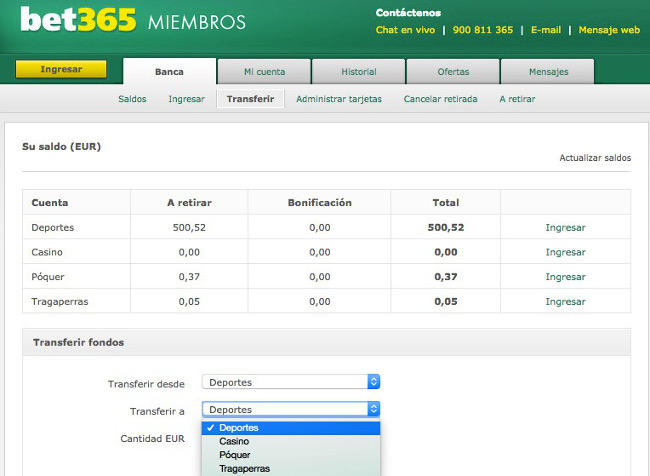Click the Contáctenos heading
Image resolution: width=650 pixels, height=476 pixels.
pos(408,13)
